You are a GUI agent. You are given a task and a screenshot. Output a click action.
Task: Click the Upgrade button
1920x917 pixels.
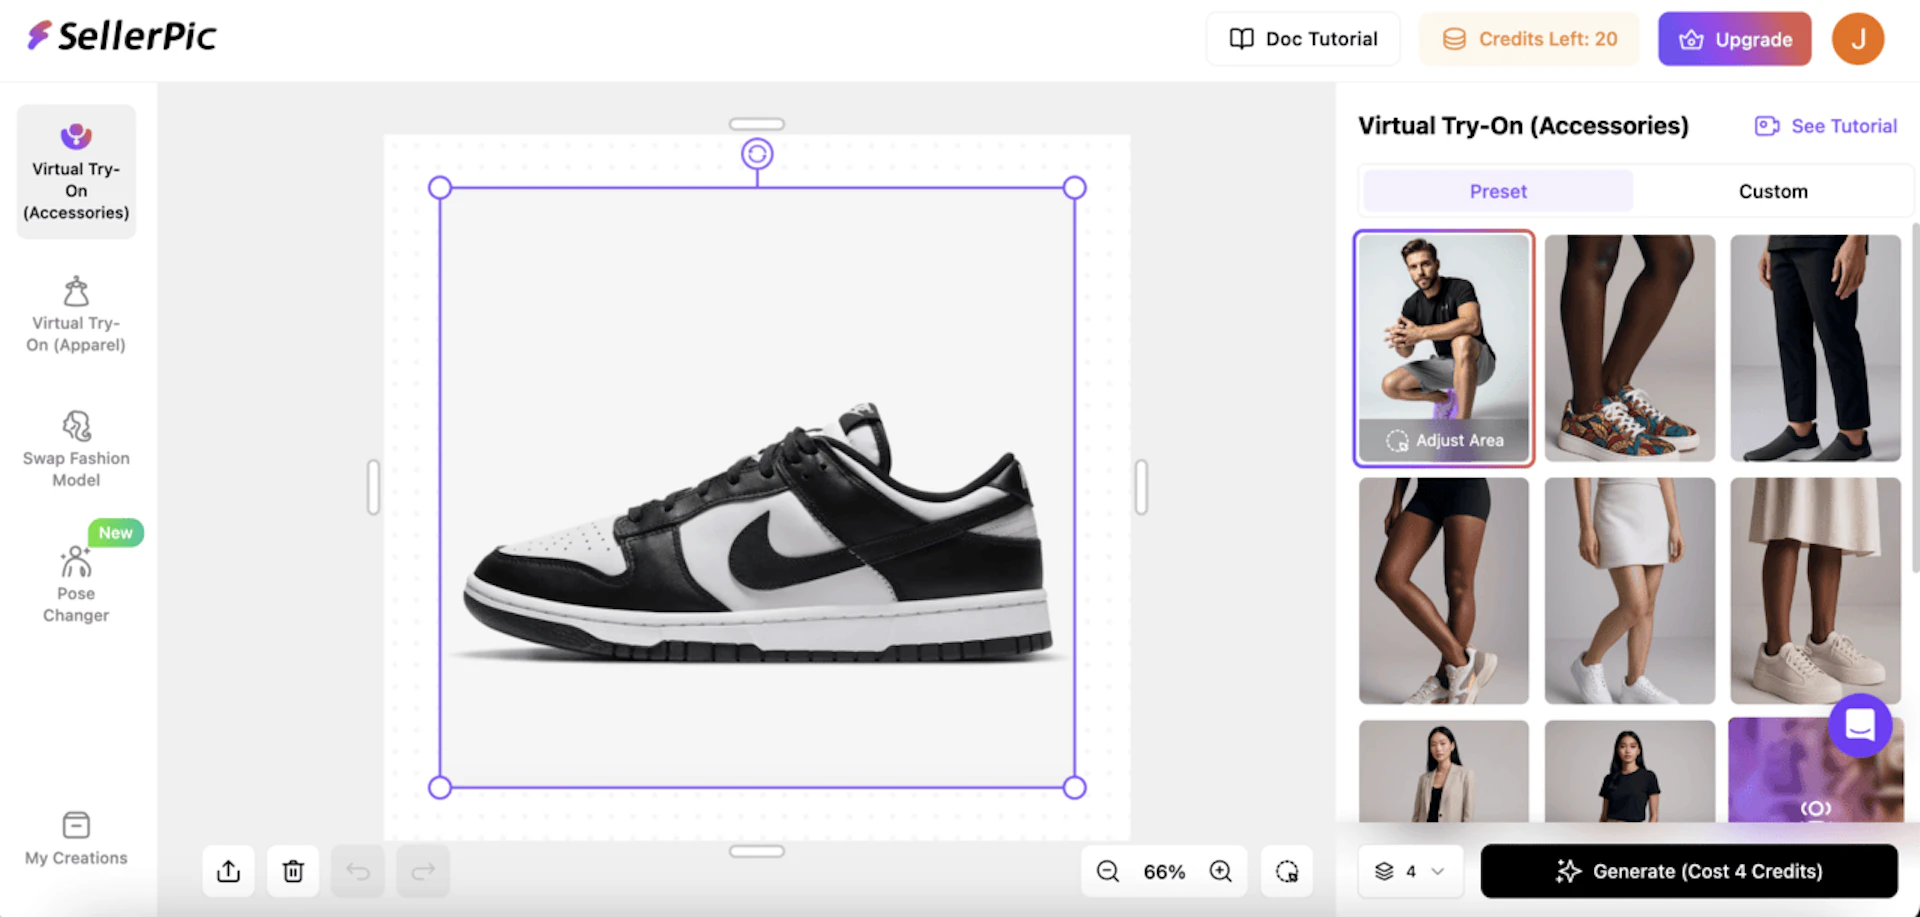tap(1735, 39)
